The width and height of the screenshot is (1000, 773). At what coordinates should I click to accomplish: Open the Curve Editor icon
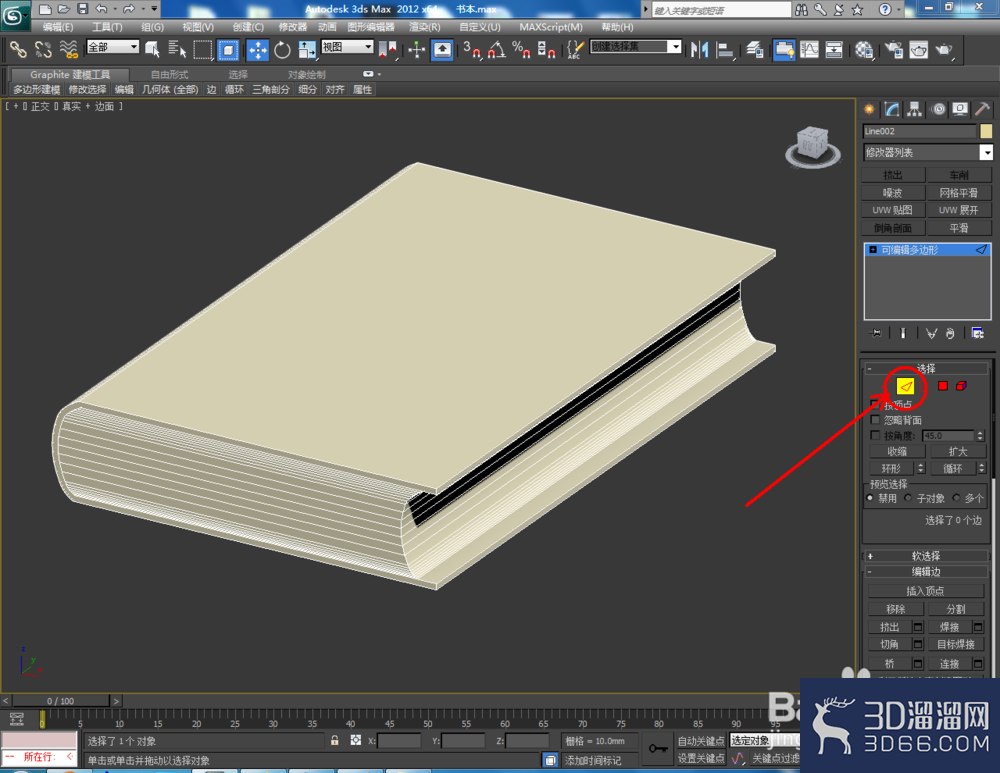click(809, 49)
